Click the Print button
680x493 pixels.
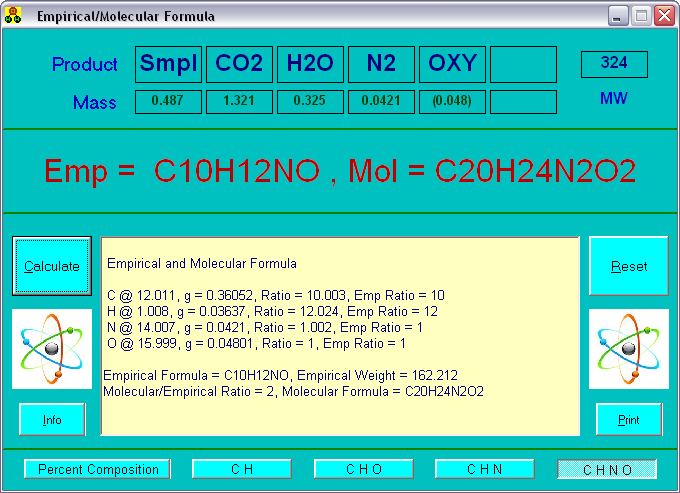(x=629, y=419)
